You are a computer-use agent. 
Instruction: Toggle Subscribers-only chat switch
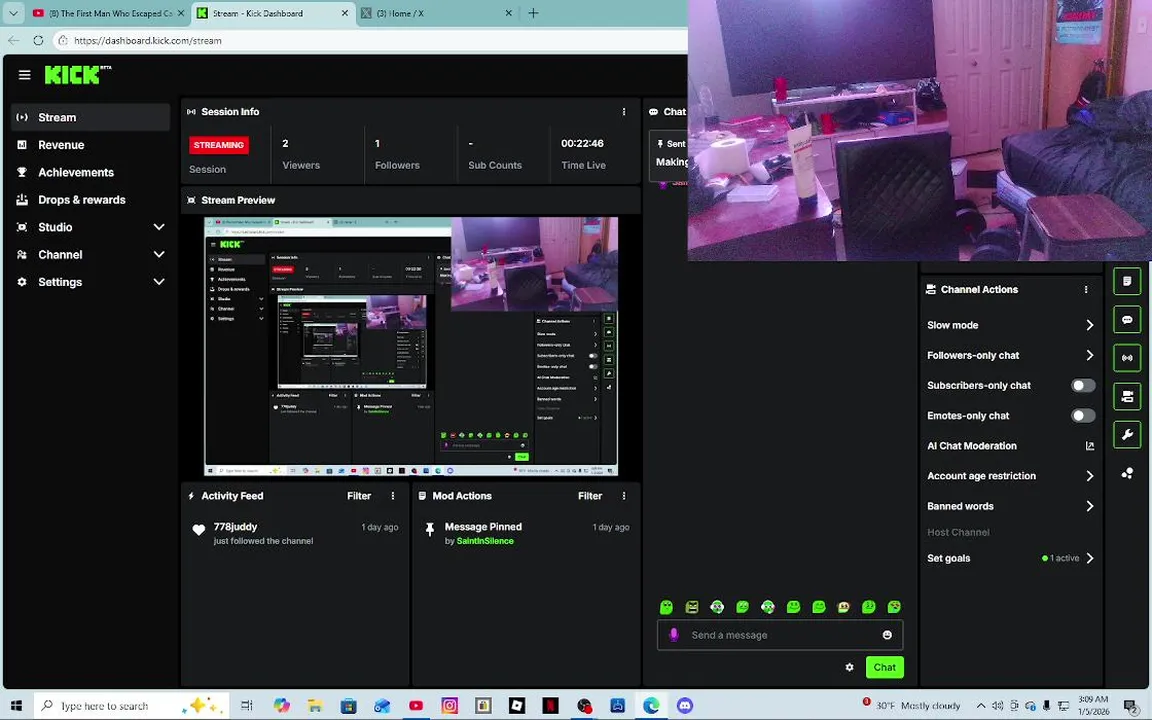[x=1083, y=386]
